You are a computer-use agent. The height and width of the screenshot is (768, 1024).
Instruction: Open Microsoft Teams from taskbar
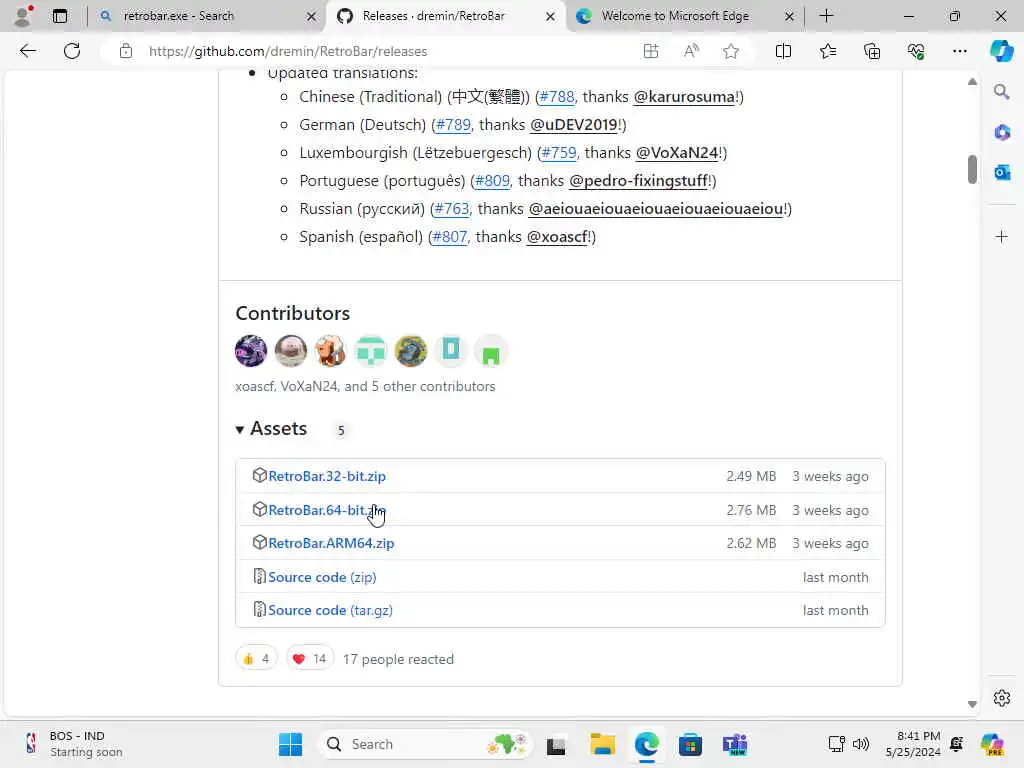pyautogui.click(x=735, y=744)
